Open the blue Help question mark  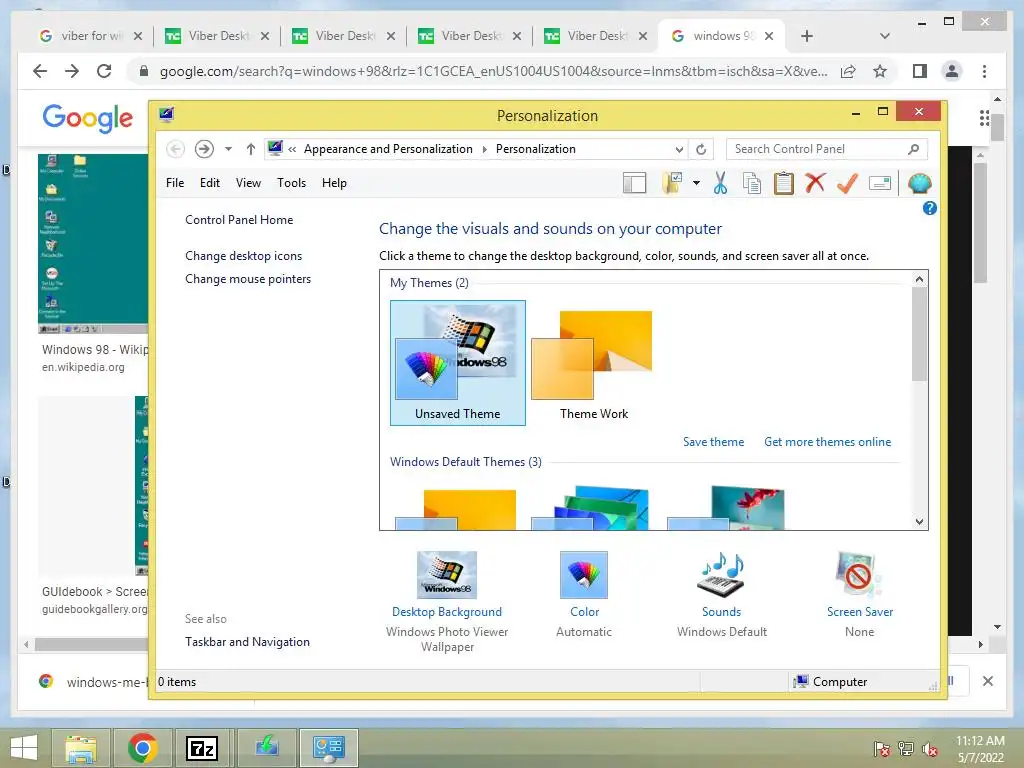[x=929, y=208]
